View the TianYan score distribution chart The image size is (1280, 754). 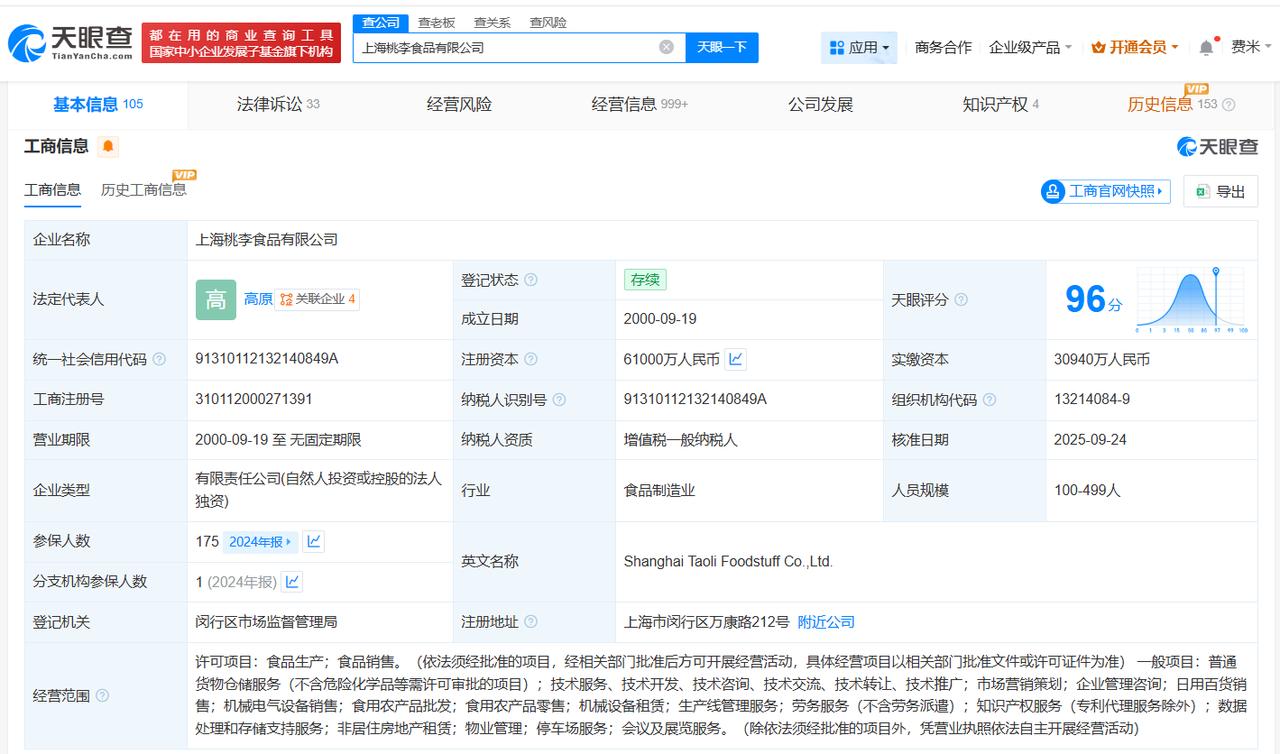pos(1190,299)
